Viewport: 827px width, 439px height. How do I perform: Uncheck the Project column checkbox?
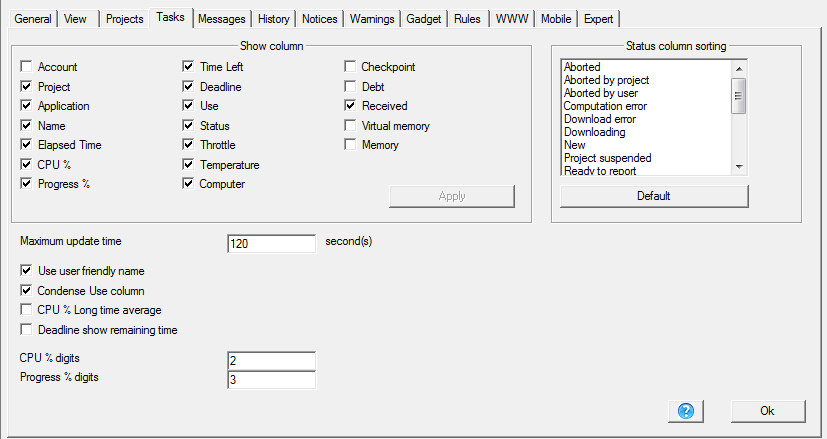(26, 86)
